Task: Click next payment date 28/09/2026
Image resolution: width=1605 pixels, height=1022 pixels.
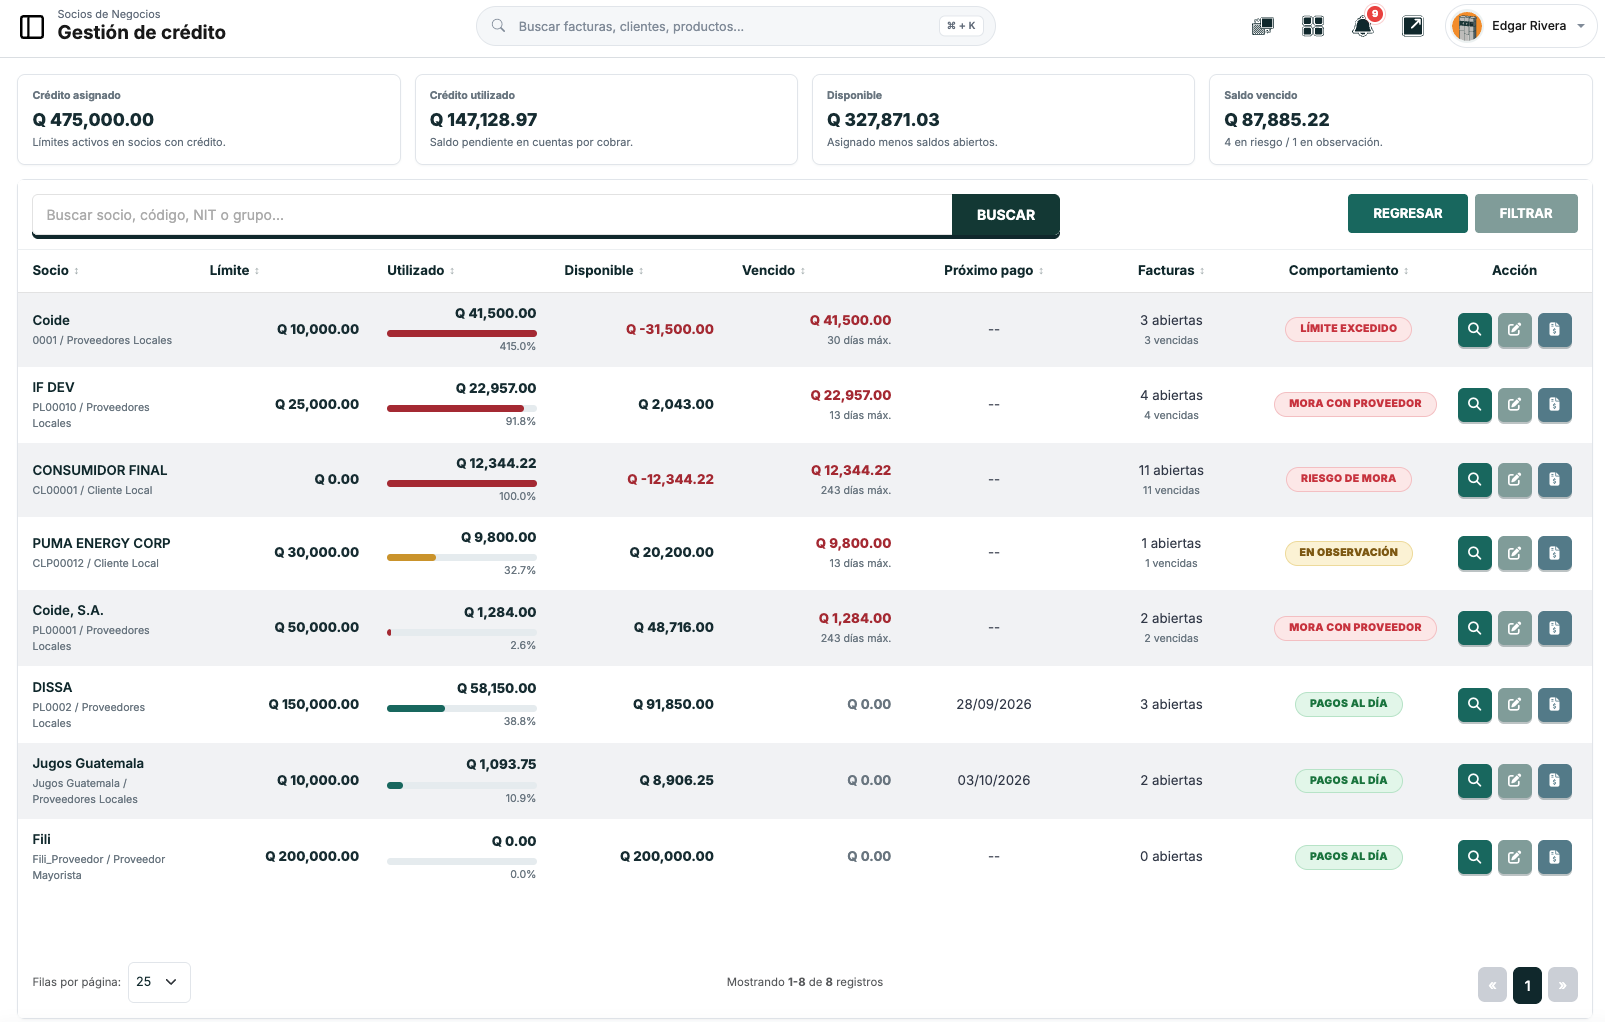Action: tap(994, 705)
